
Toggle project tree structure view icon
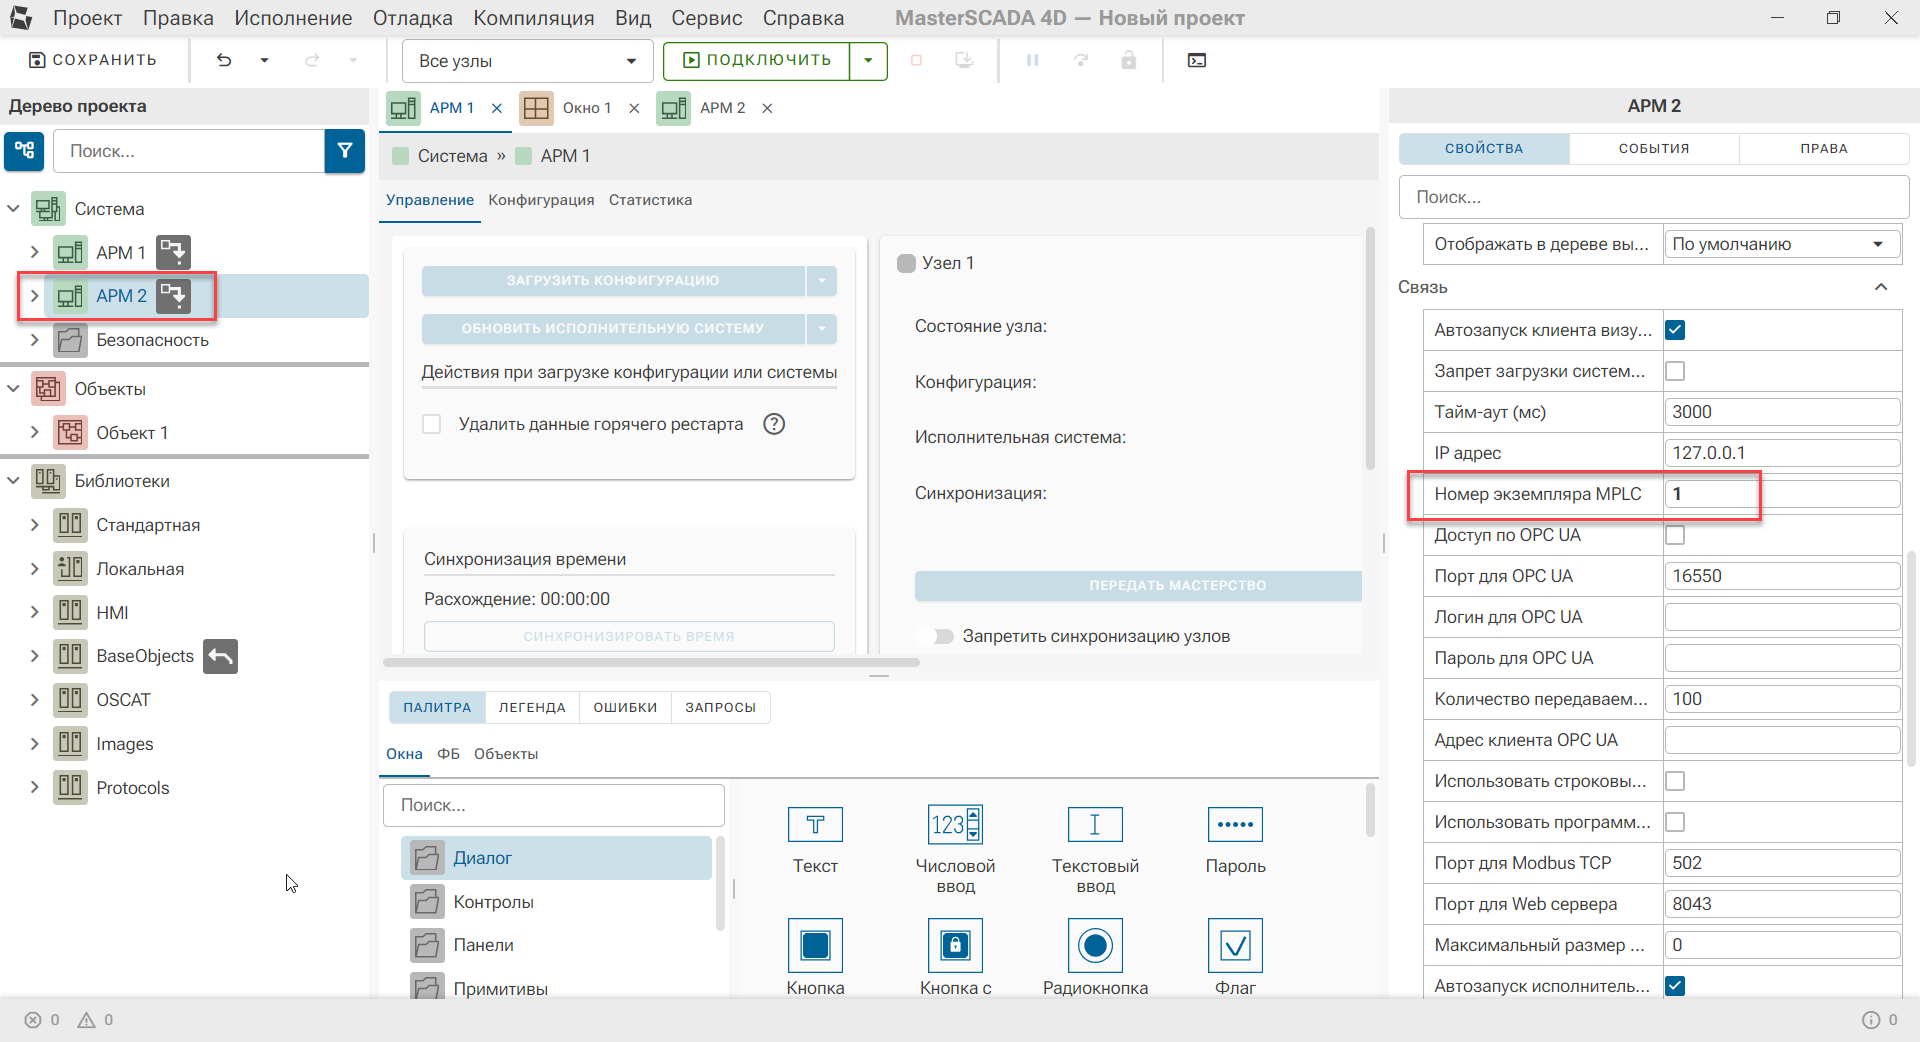24,151
